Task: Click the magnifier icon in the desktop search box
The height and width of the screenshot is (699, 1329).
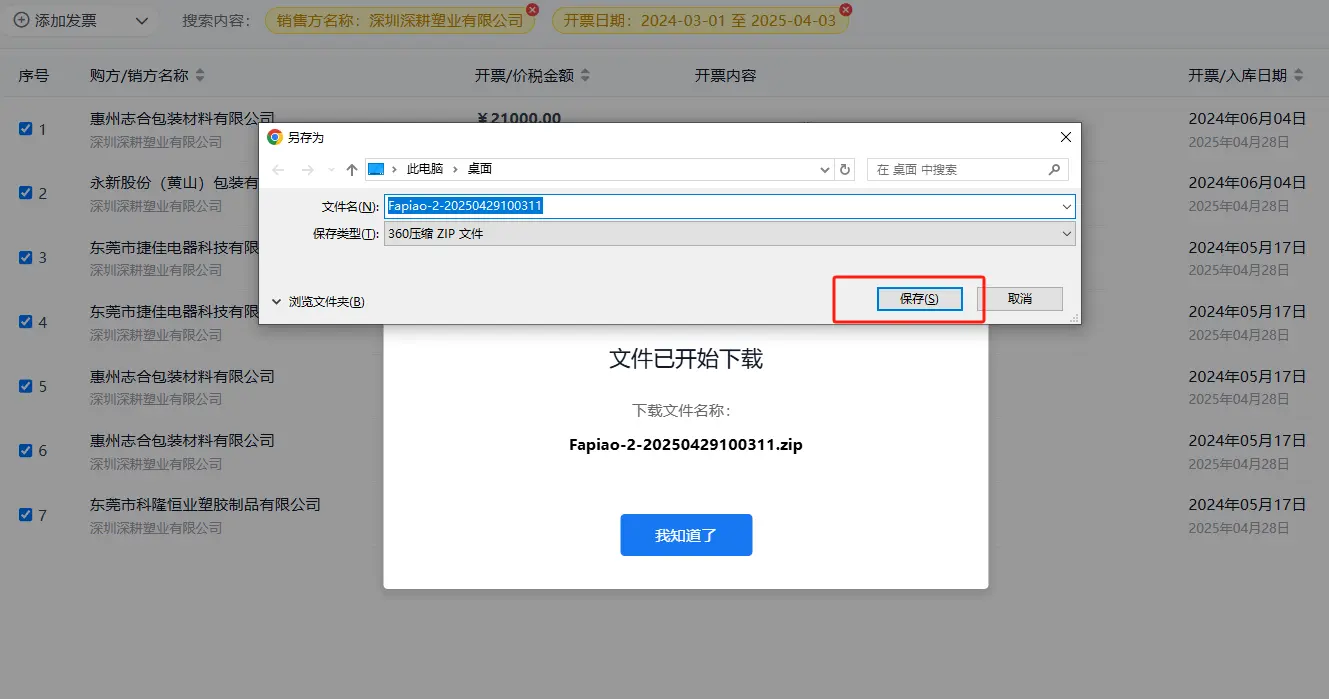Action: pyautogui.click(x=1054, y=170)
